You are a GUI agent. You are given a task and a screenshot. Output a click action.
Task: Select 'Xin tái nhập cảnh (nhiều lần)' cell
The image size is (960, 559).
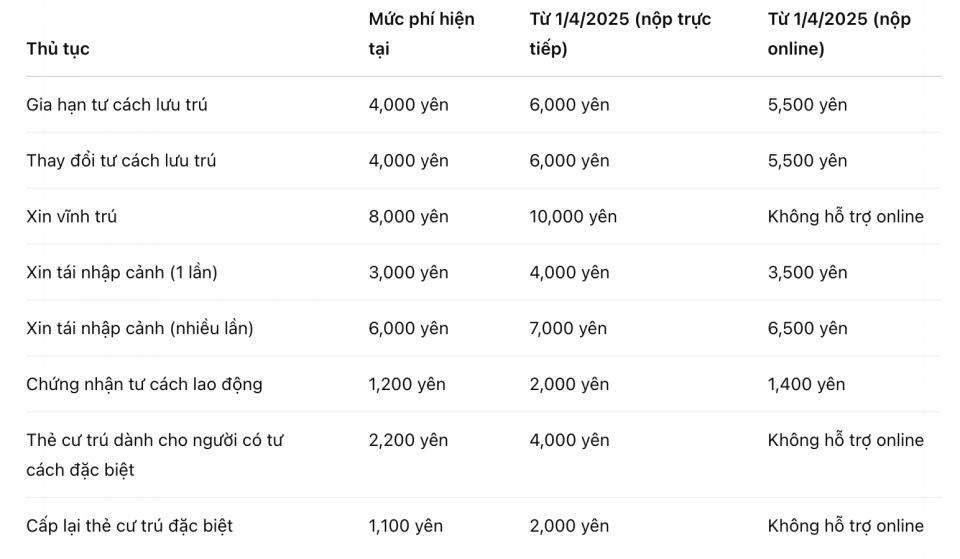click(140, 328)
